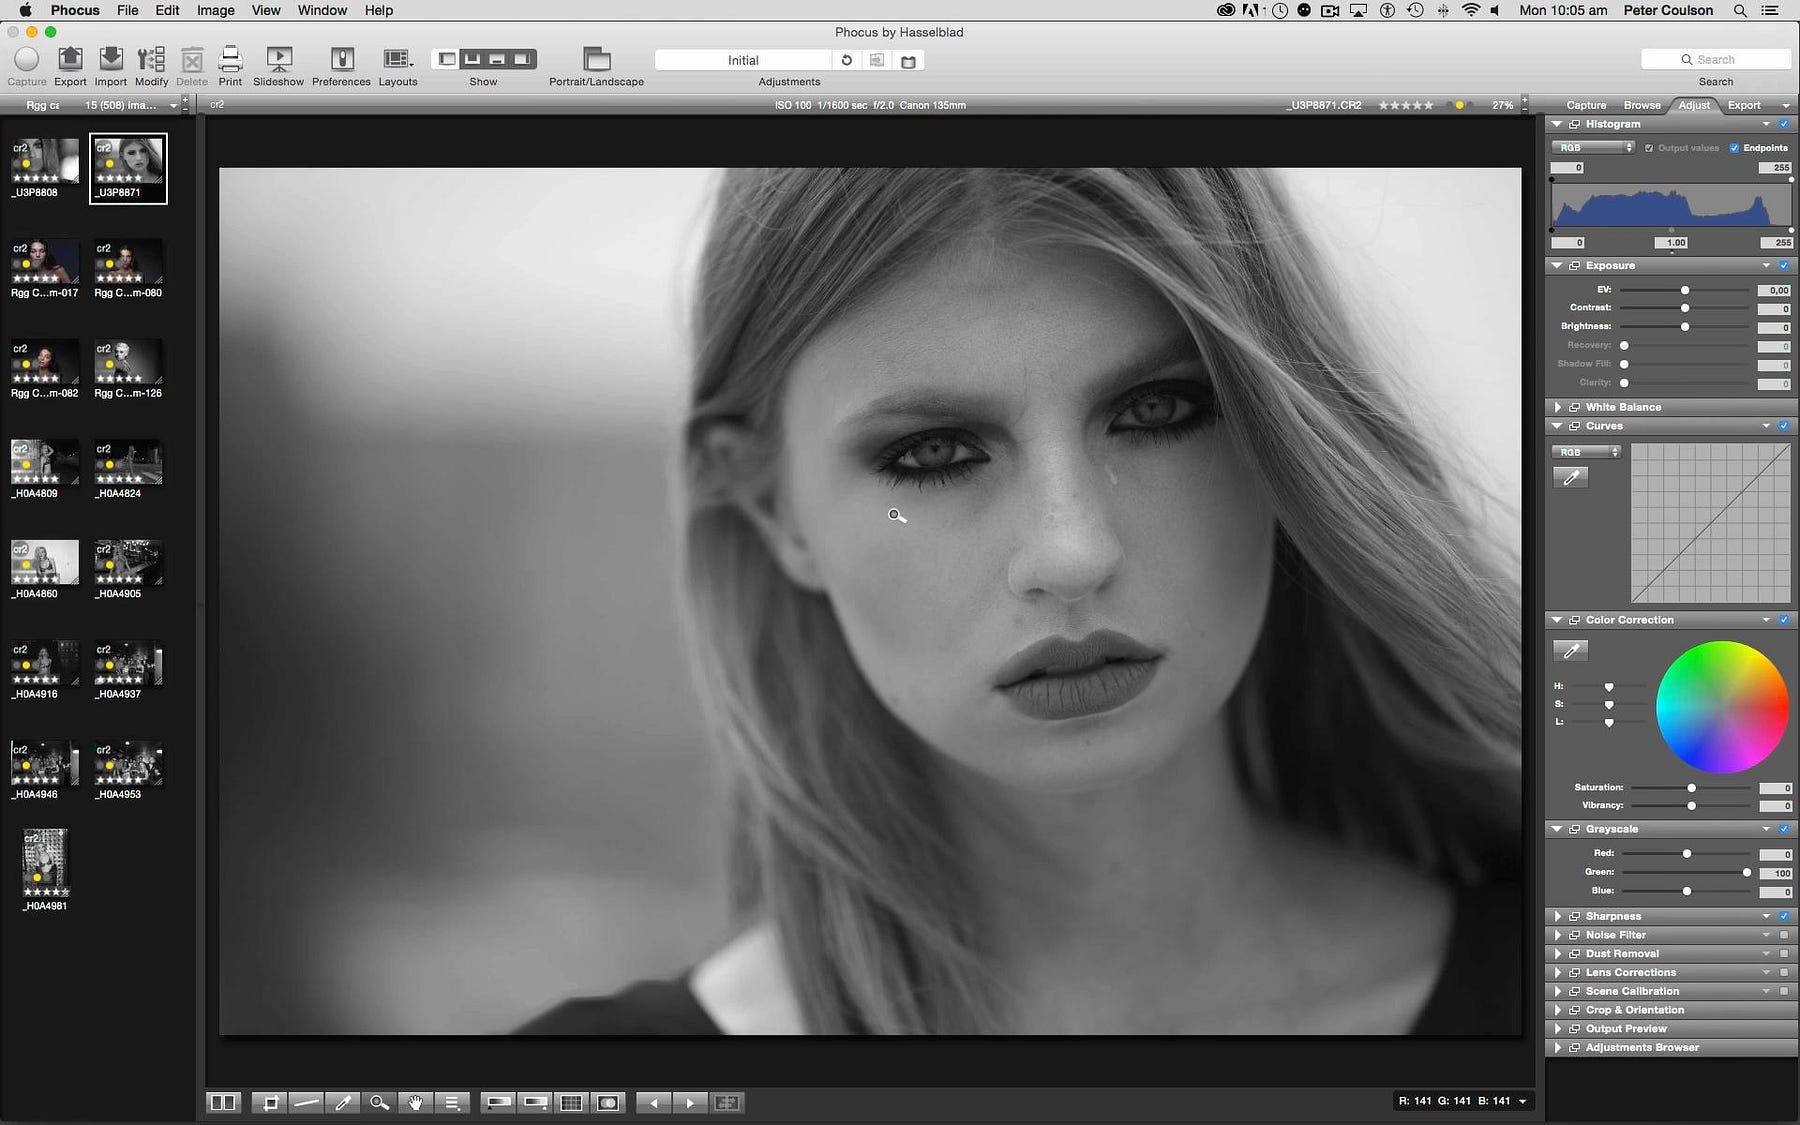The width and height of the screenshot is (1800, 1125).
Task: Select the eyedropper tool in bottom toolbar
Action: (343, 1102)
